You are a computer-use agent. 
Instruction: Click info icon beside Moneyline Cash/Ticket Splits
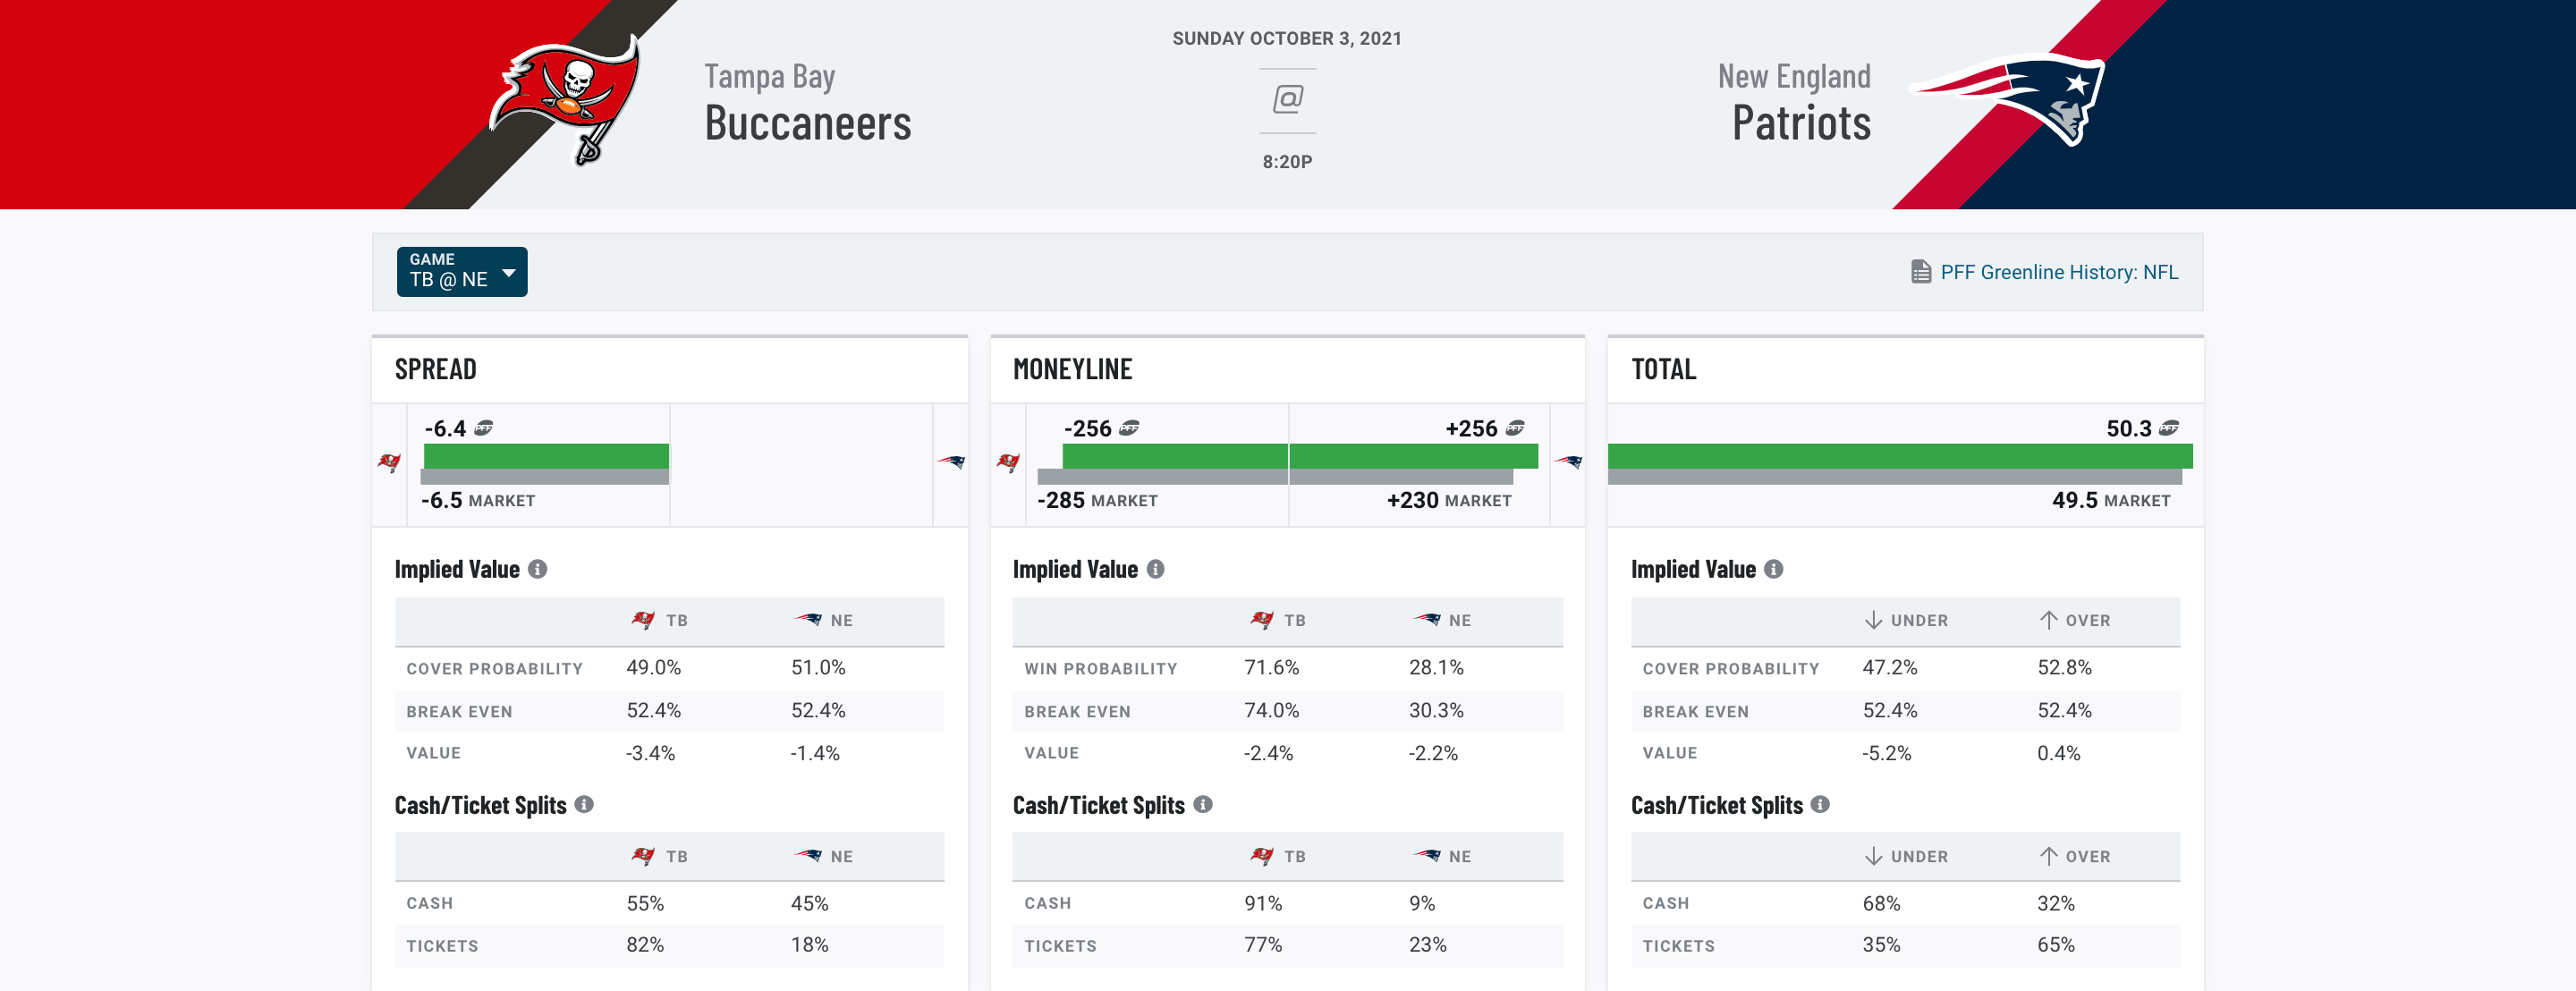tap(1203, 804)
